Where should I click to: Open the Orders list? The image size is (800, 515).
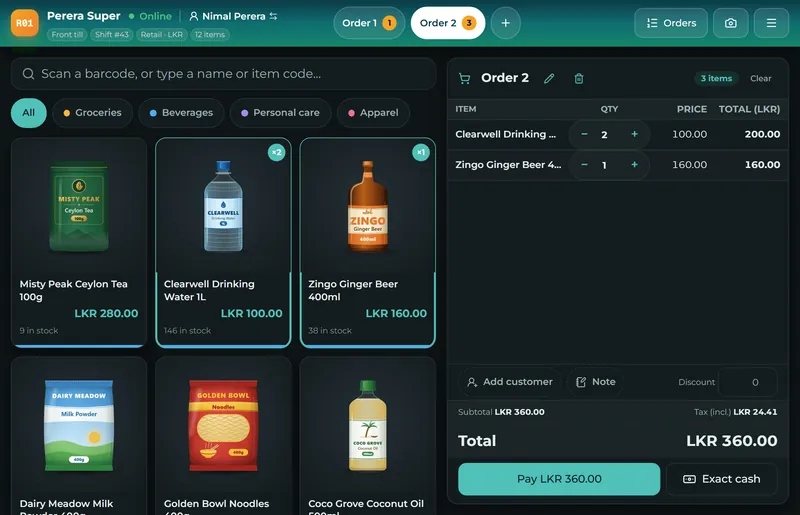pos(671,23)
